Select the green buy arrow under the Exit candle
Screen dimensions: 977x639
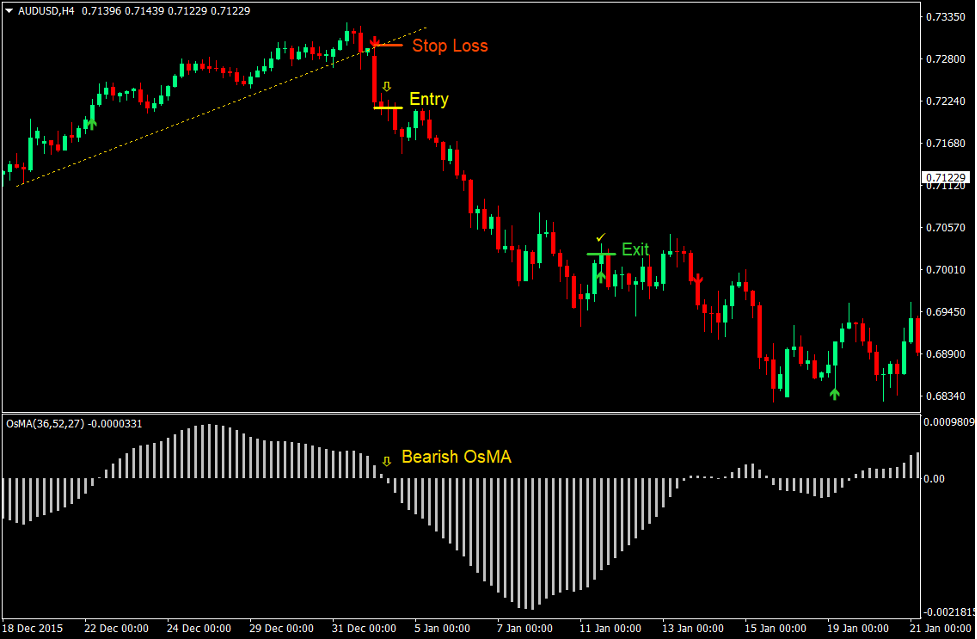tap(601, 276)
